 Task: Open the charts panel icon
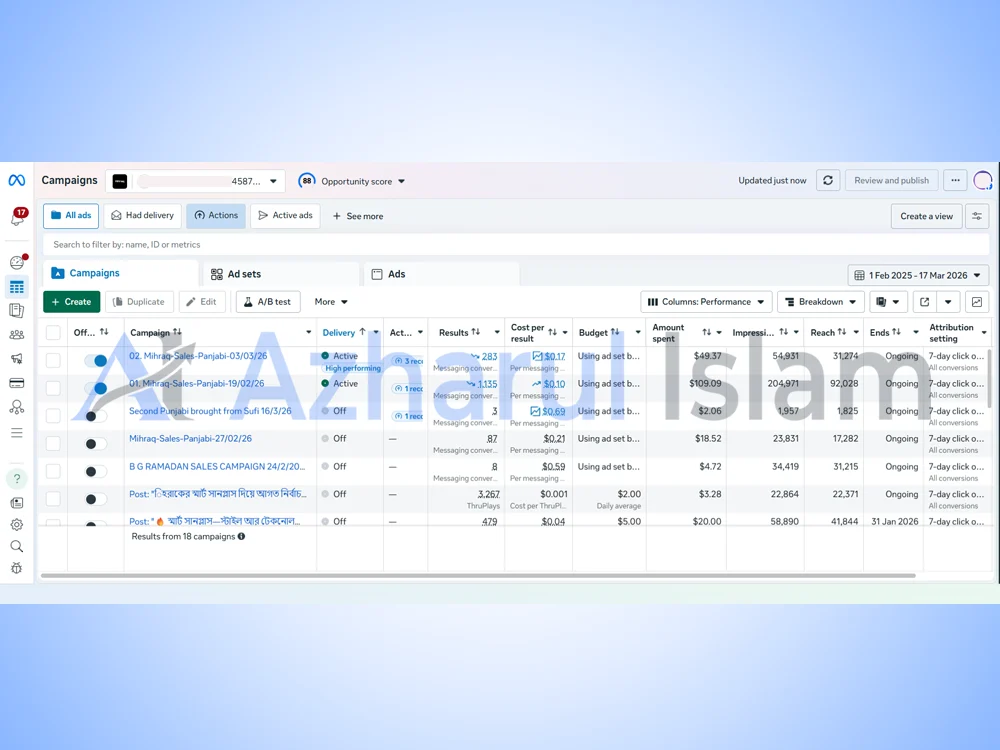point(977,302)
